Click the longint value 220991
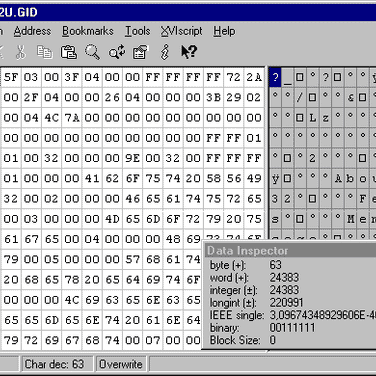Image resolution: width=376 pixels, height=376 pixels. 286,303
